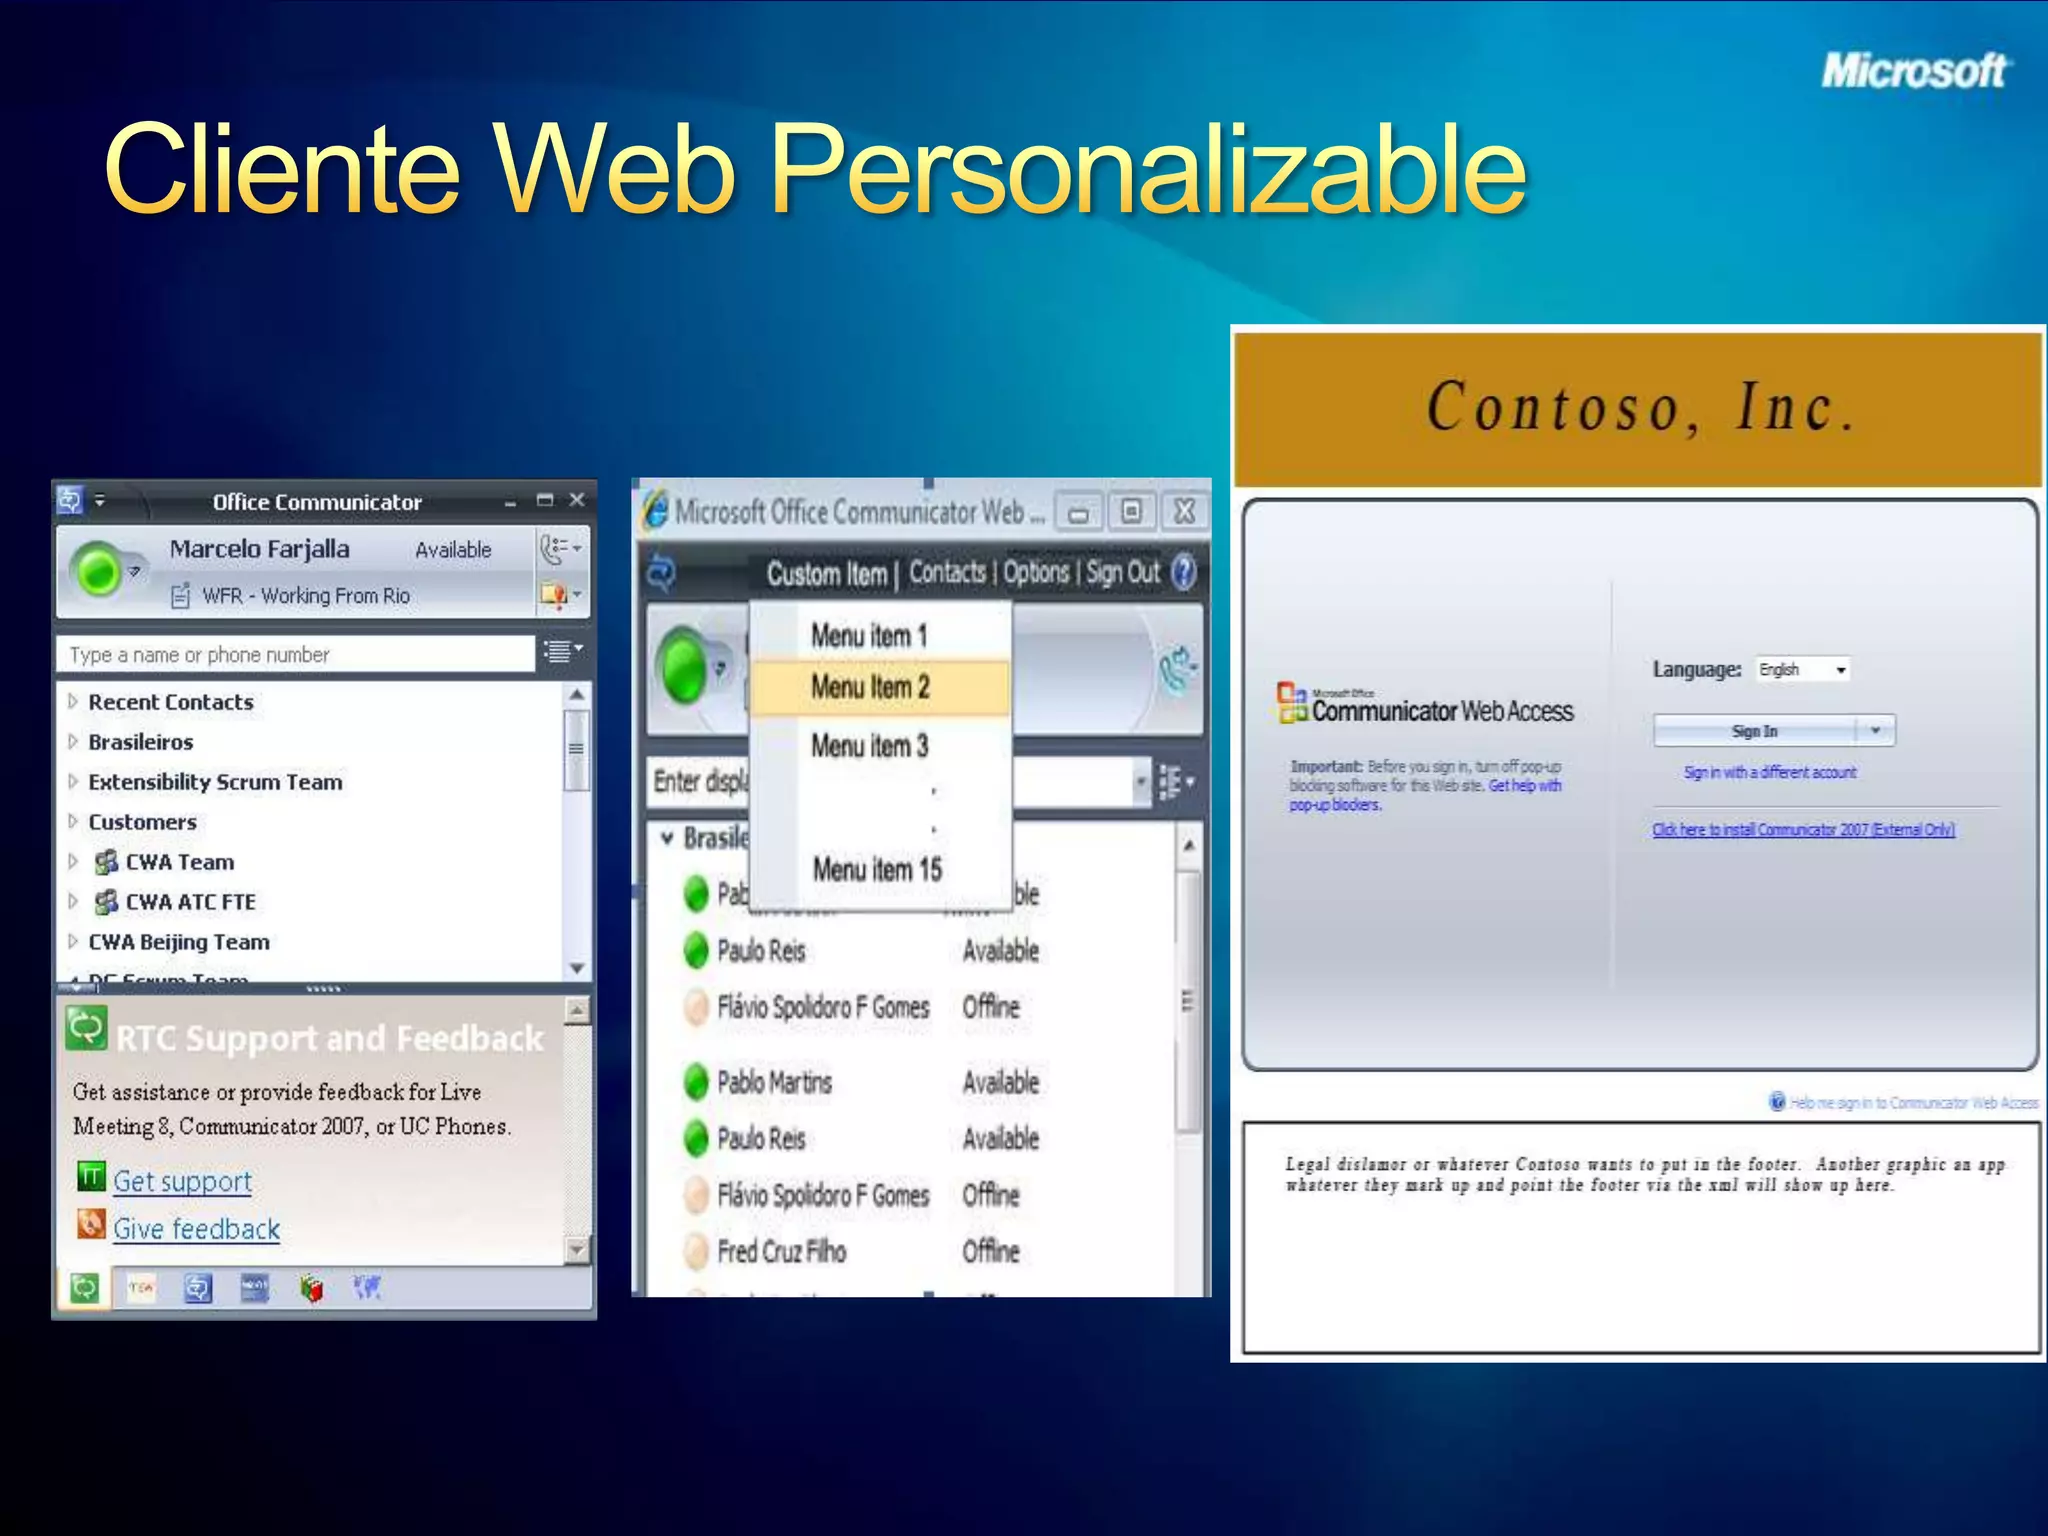2048x1536 pixels.
Task: Expand the Recent Contacts group
Action: coord(72,702)
